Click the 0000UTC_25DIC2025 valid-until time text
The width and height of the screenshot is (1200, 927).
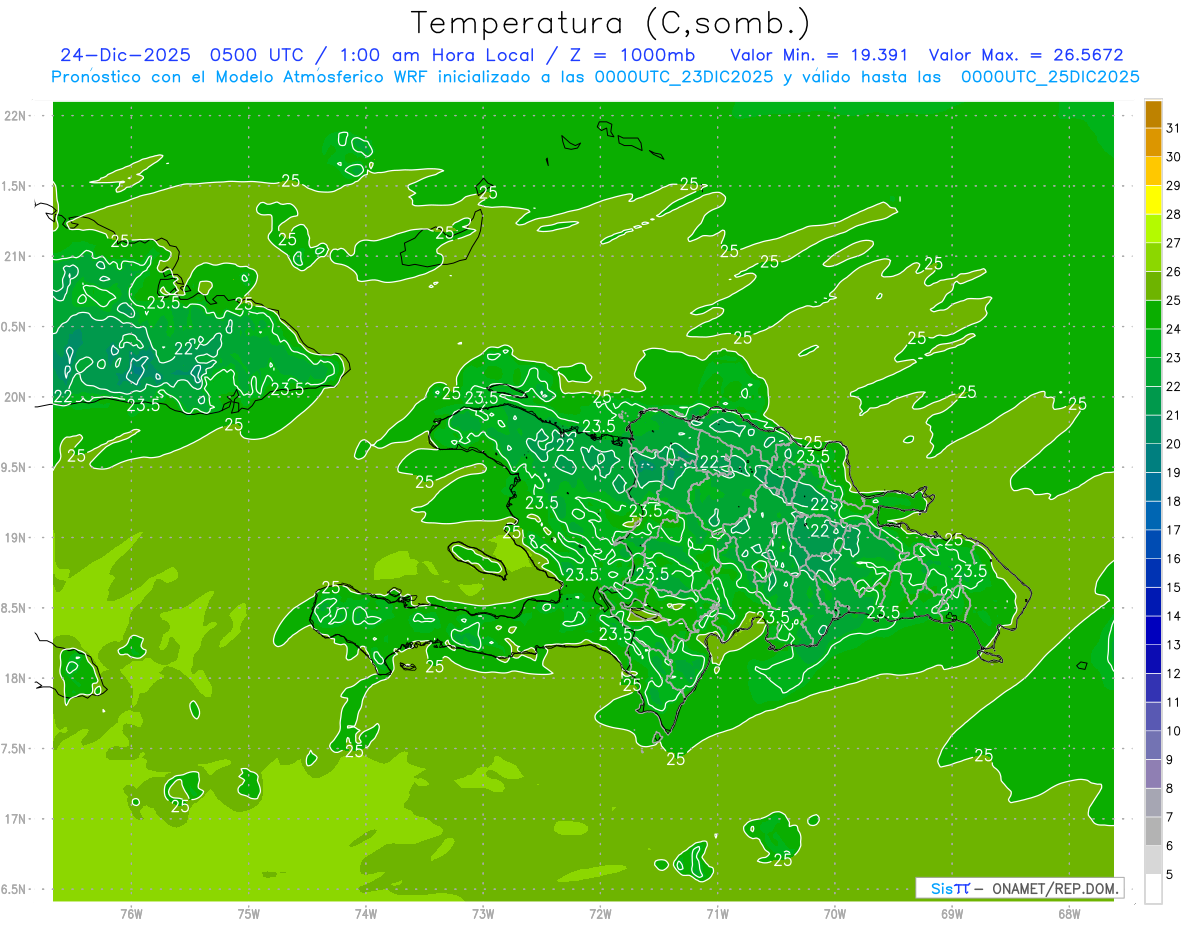click(x=1050, y=77)
